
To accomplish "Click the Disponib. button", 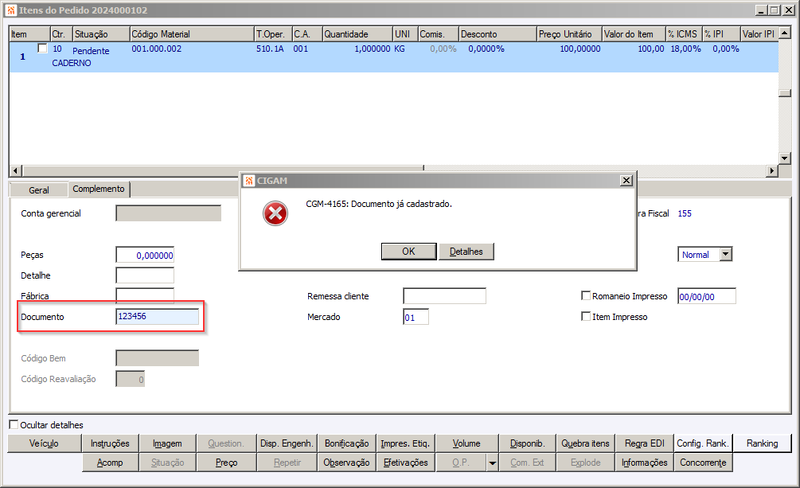I will [x=527, y=444].
